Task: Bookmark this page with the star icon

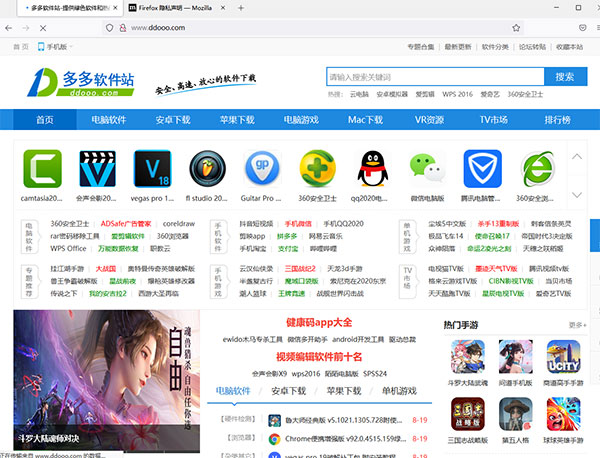Action: 516,28
